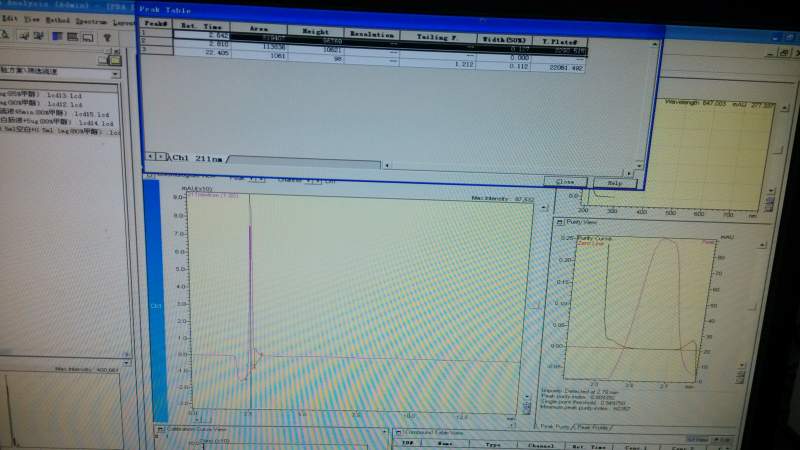800x450 pixels.
Task: Click the T.Plate# column header
Action: (560, 41)
